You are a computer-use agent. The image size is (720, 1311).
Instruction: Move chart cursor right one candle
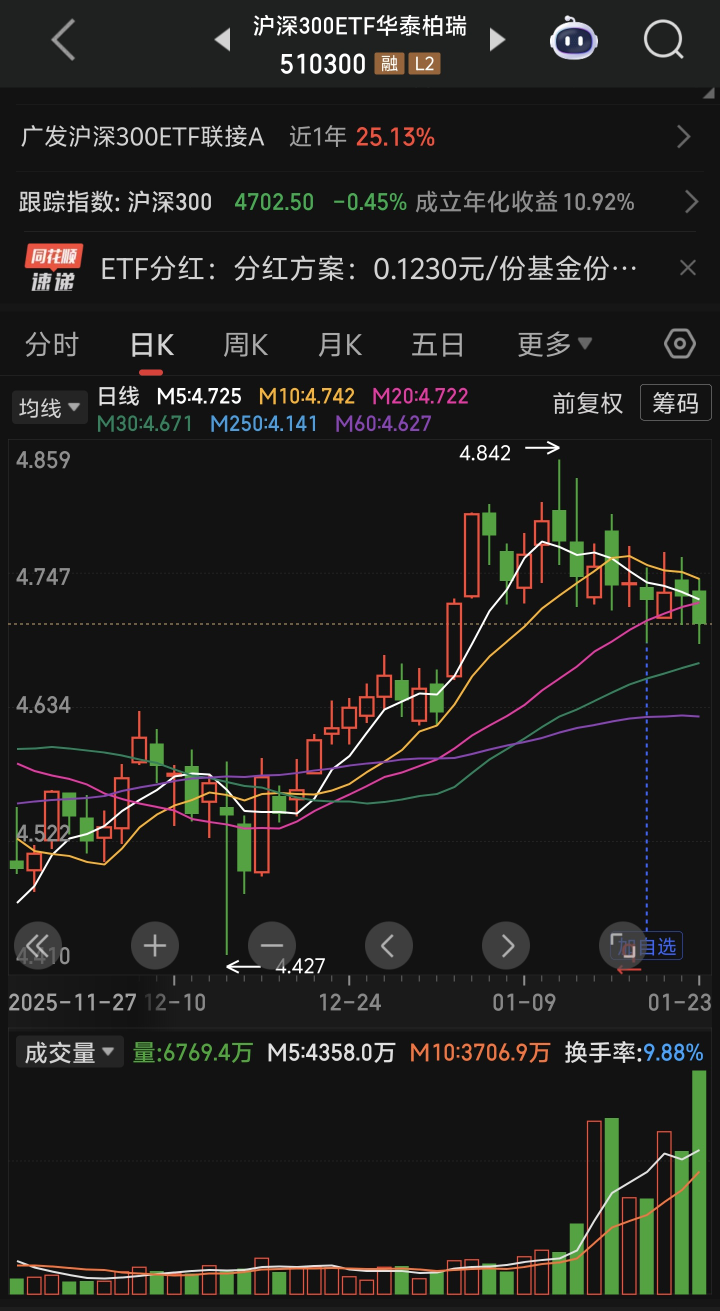click(506, 944)
